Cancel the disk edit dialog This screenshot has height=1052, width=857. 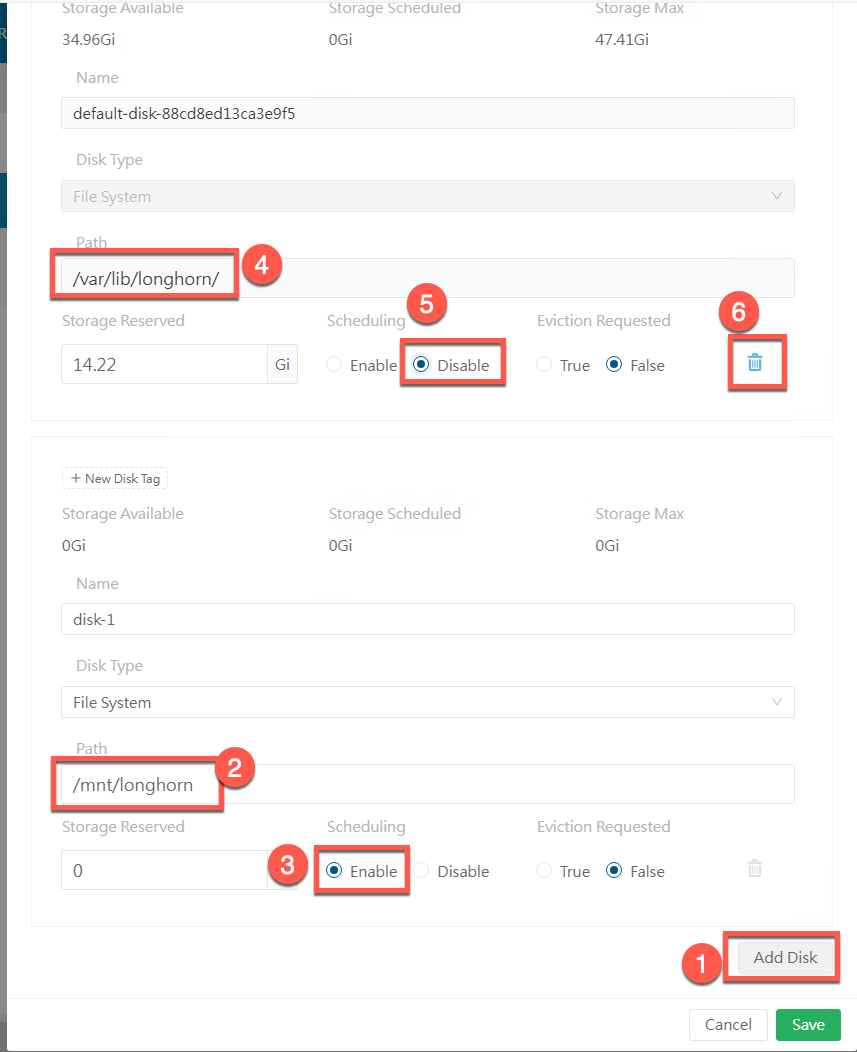tap(728, 1025)
